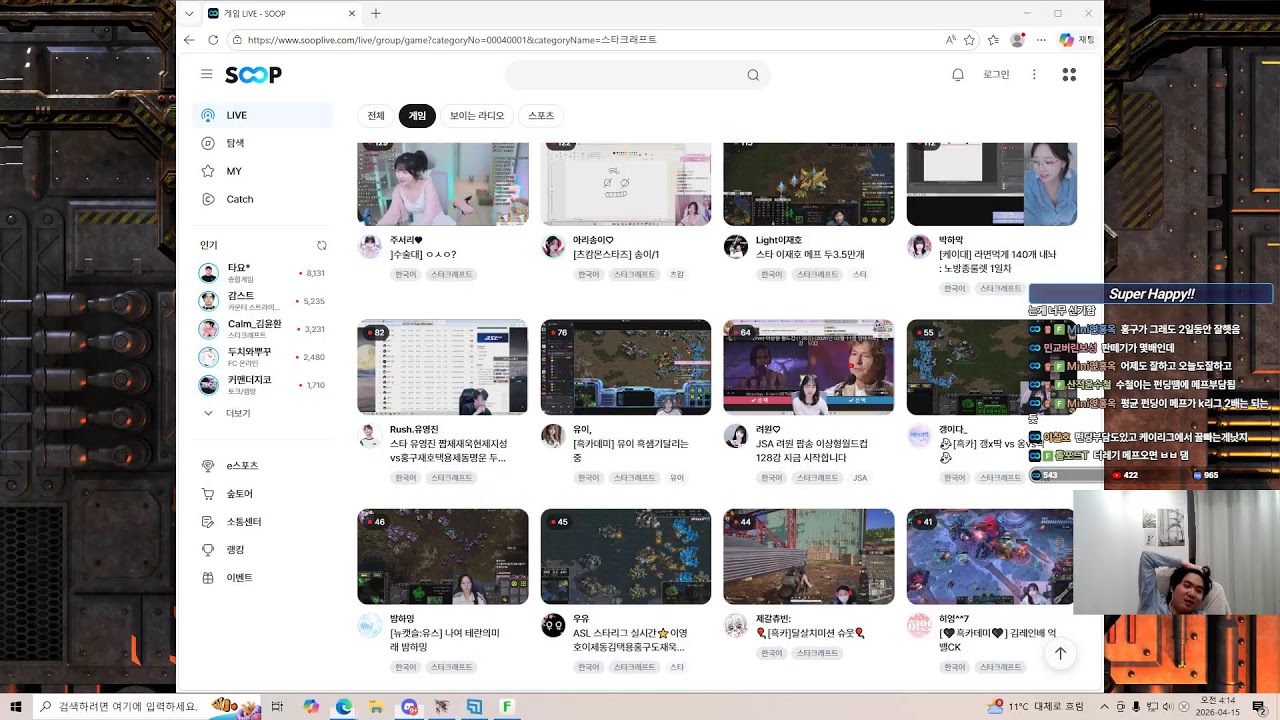Open the Windows Start menu

(16, 707)
